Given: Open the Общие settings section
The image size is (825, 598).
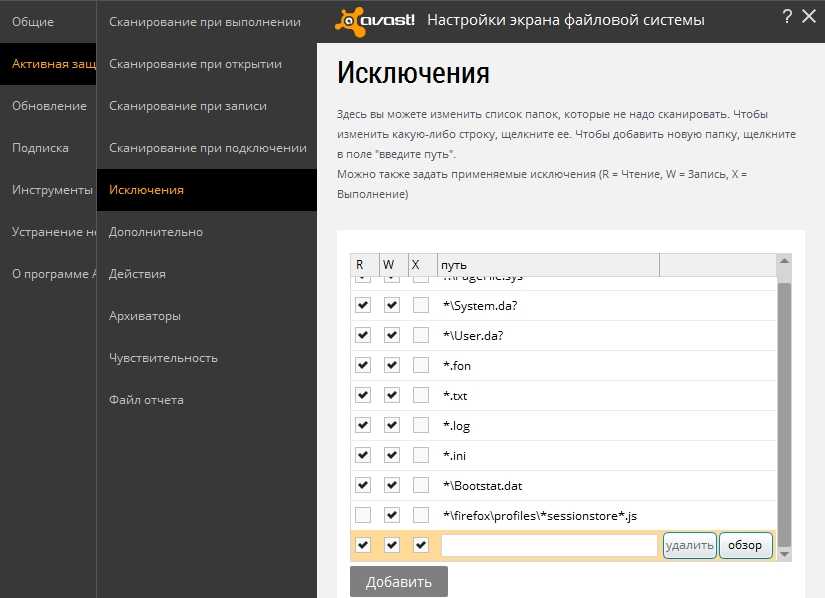Looking at the screenshot, I should (33, 21).
